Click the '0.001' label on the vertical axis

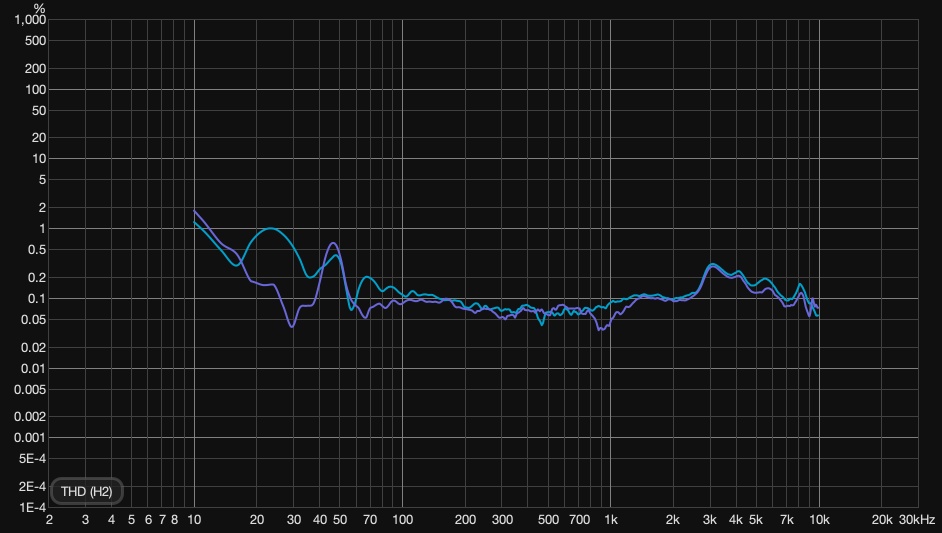tap(30, 437)
